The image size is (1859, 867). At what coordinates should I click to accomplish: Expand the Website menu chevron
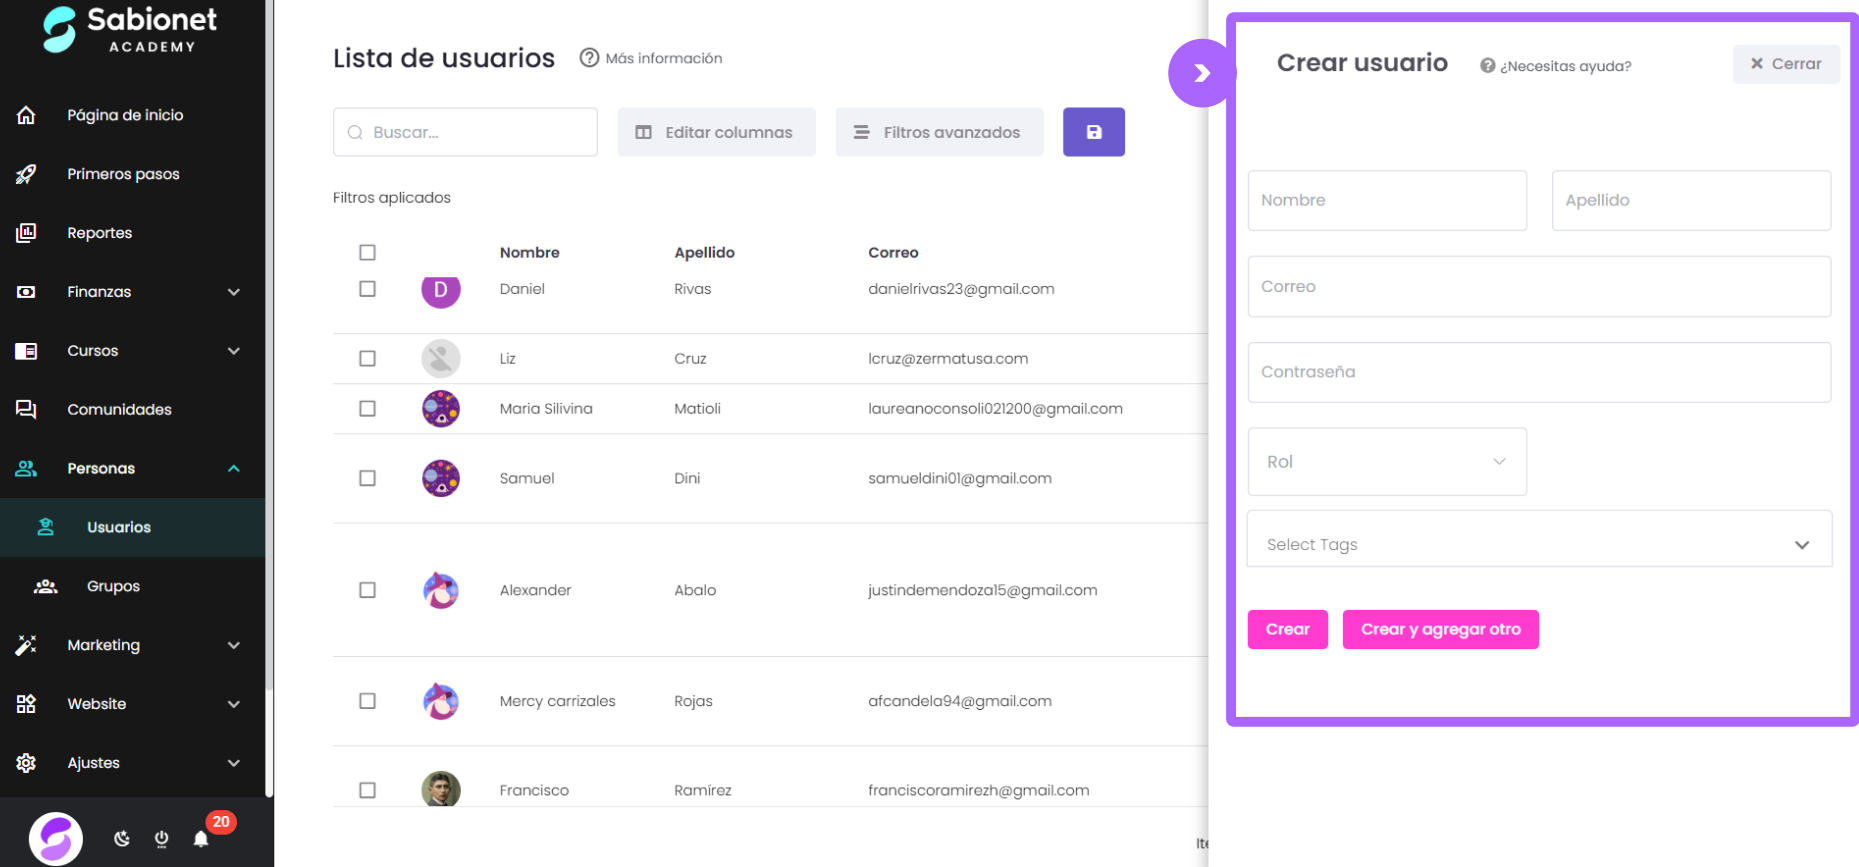click(234, 704)
